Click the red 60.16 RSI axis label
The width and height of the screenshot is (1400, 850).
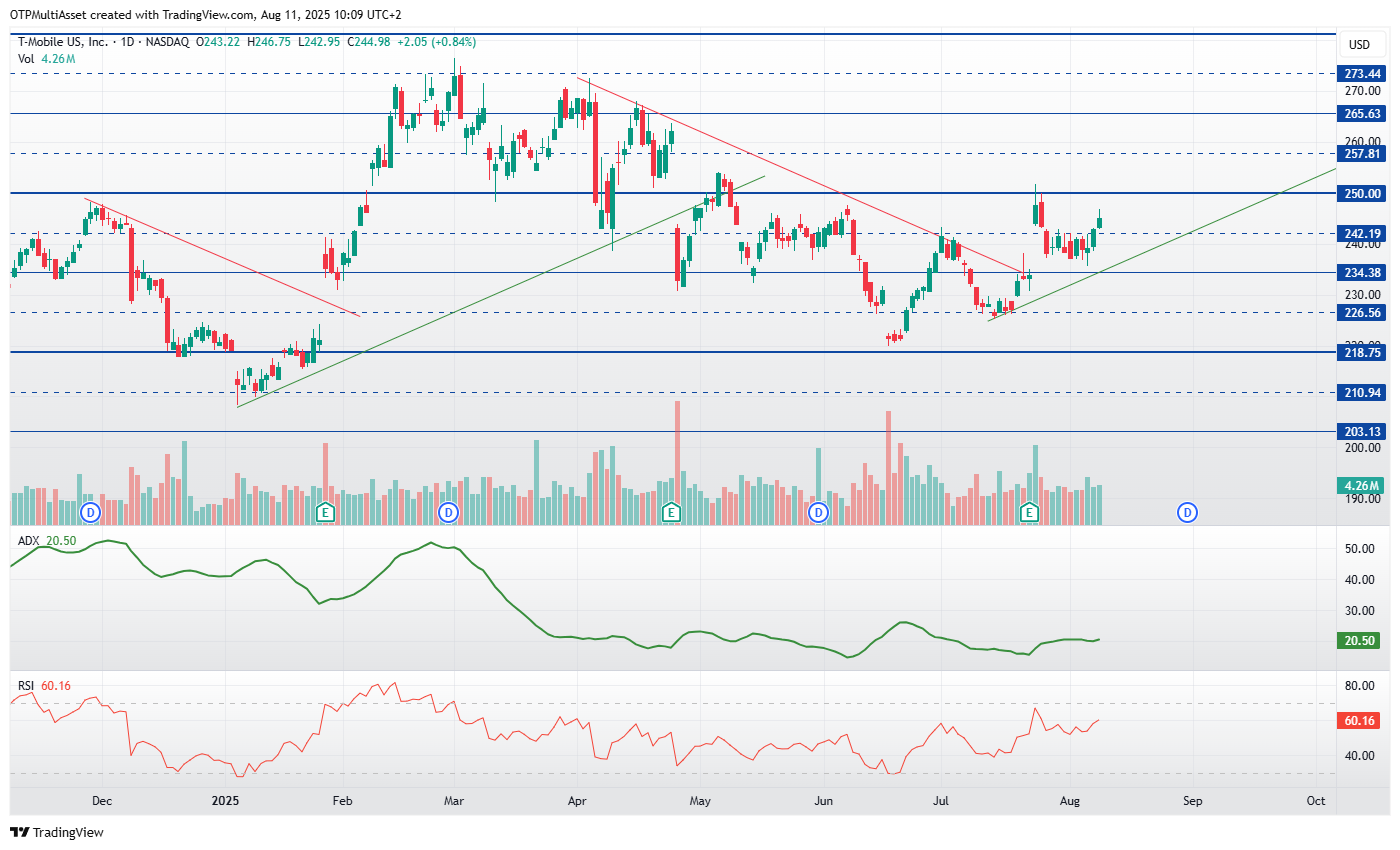[1362, 720]
